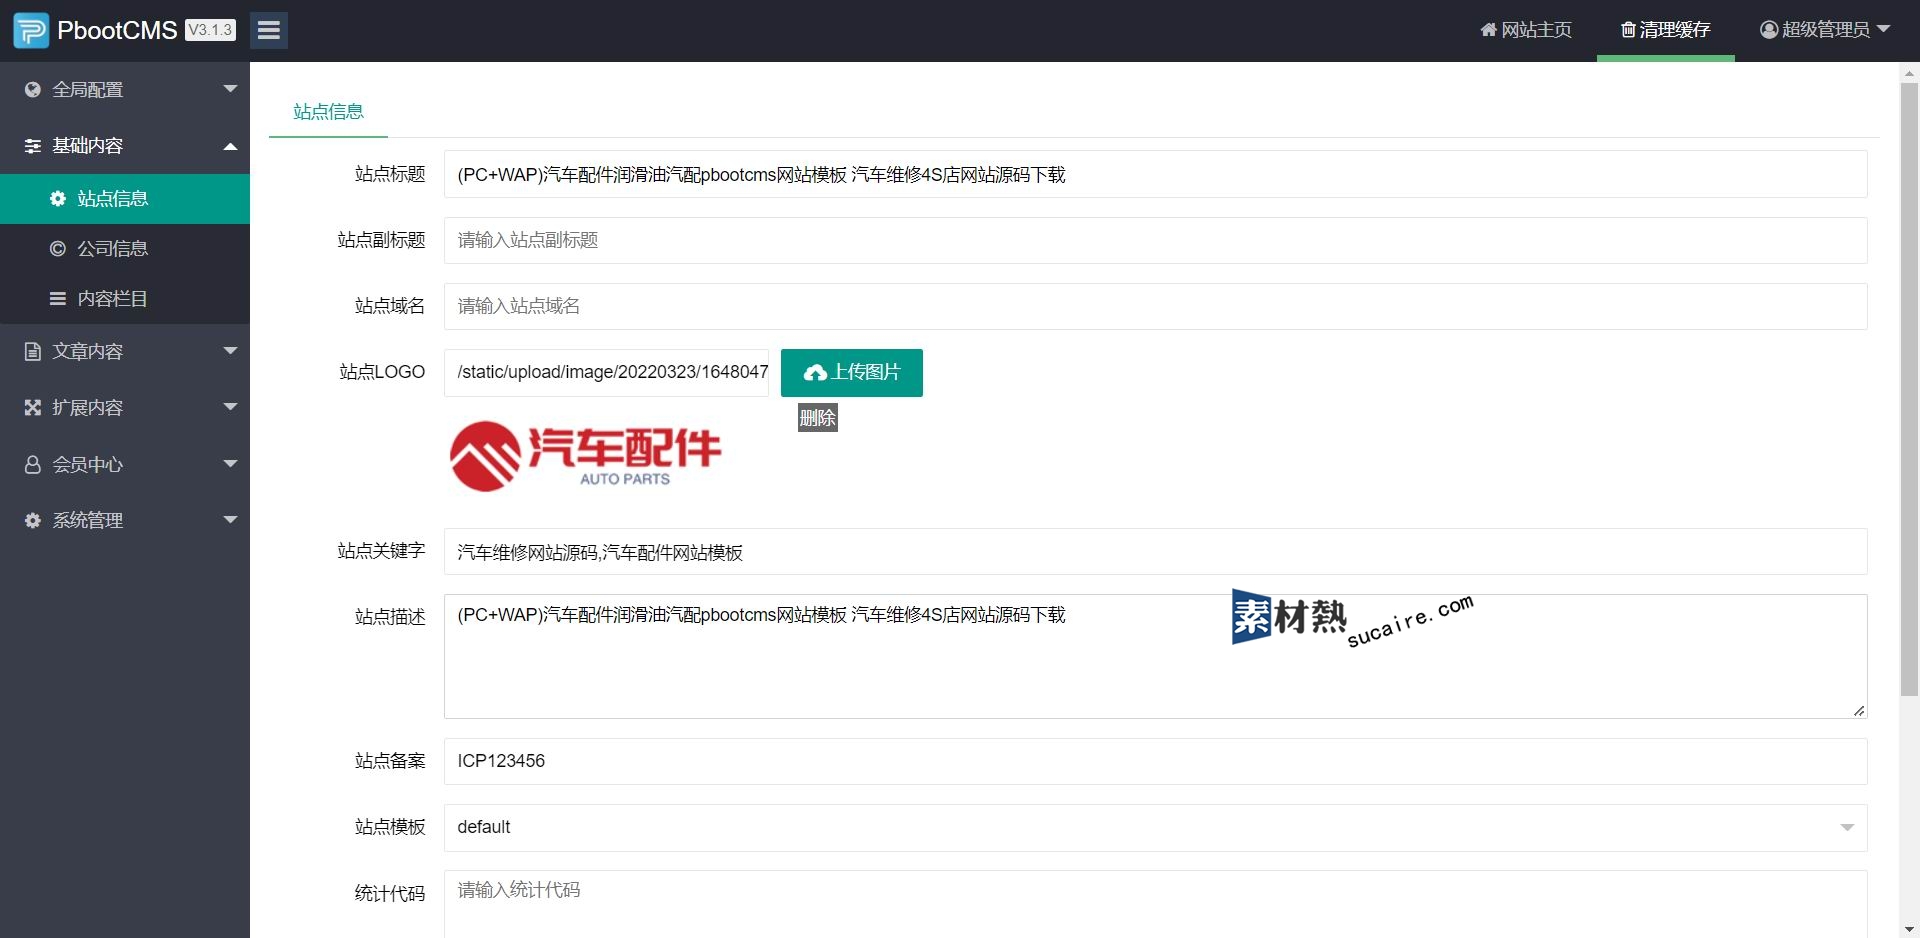Click the trash icon beside 清理缓存
Viewport: 1920px width, 938px height.
(x=1628, y=30)
